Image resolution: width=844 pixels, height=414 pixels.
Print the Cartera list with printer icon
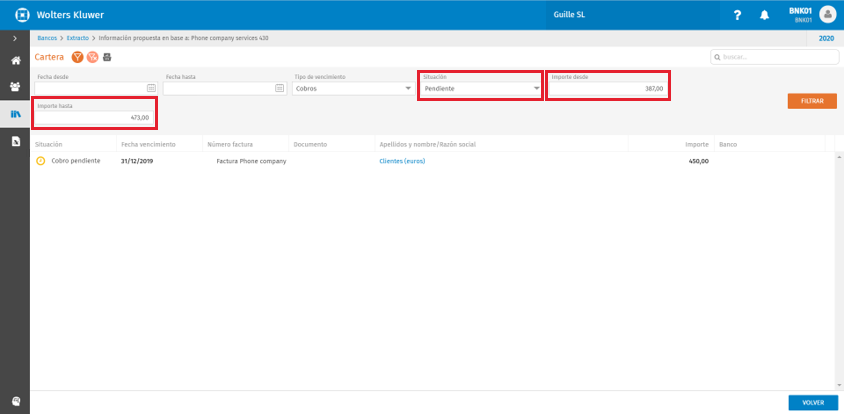click(x=107, y=57)
